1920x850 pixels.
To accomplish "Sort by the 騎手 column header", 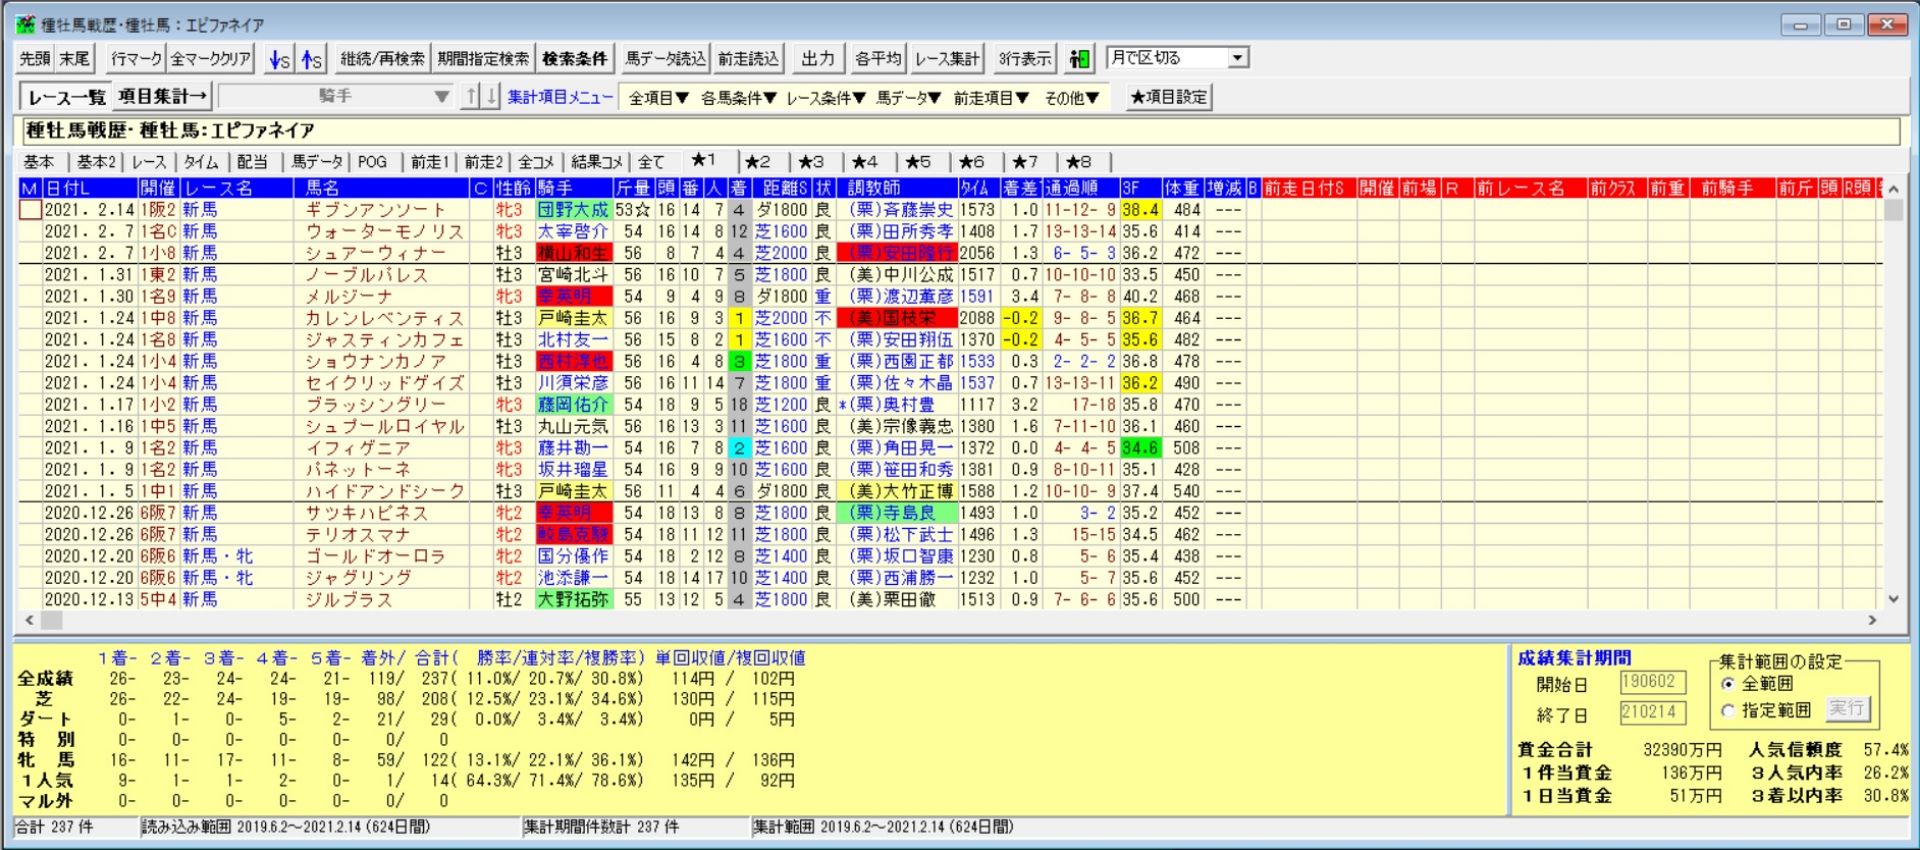I will click(x=573, y=188).
